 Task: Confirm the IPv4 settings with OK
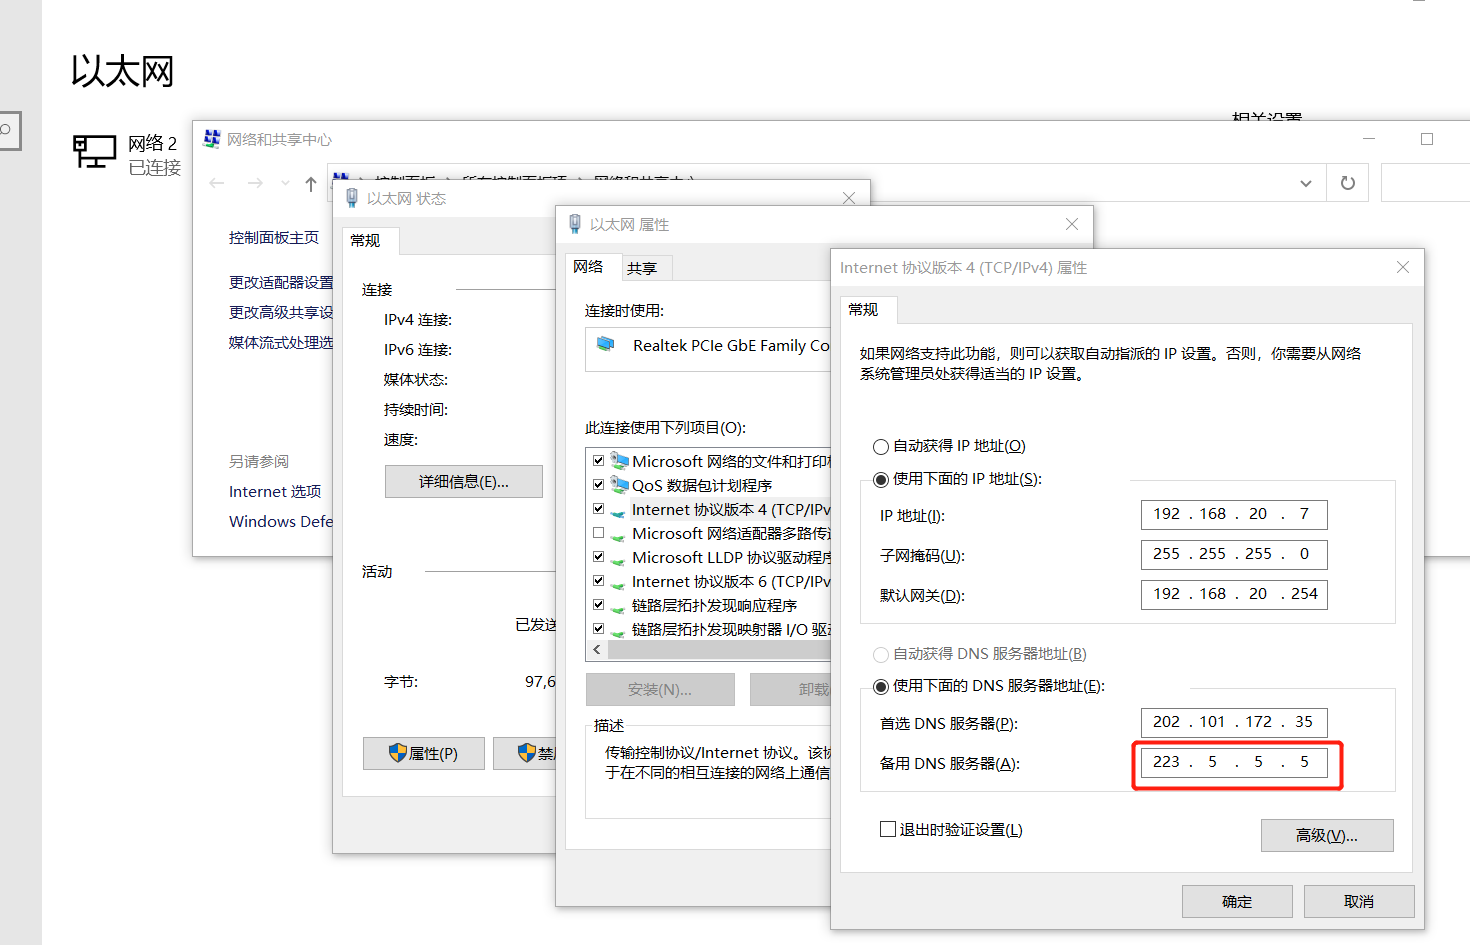(1236, 901)
